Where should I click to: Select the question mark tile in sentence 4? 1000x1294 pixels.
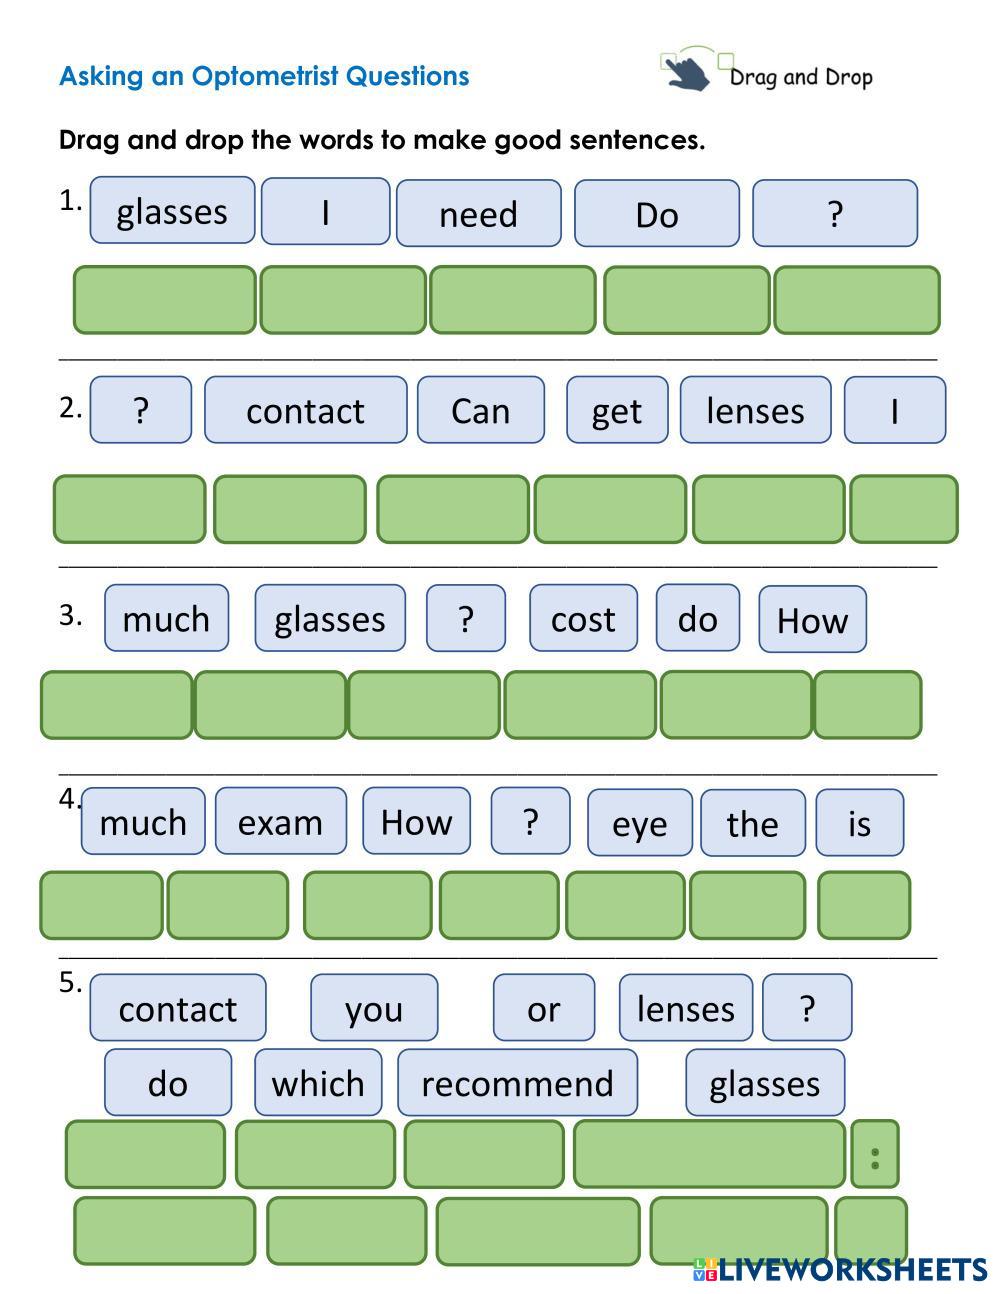[x=530, y=821]
